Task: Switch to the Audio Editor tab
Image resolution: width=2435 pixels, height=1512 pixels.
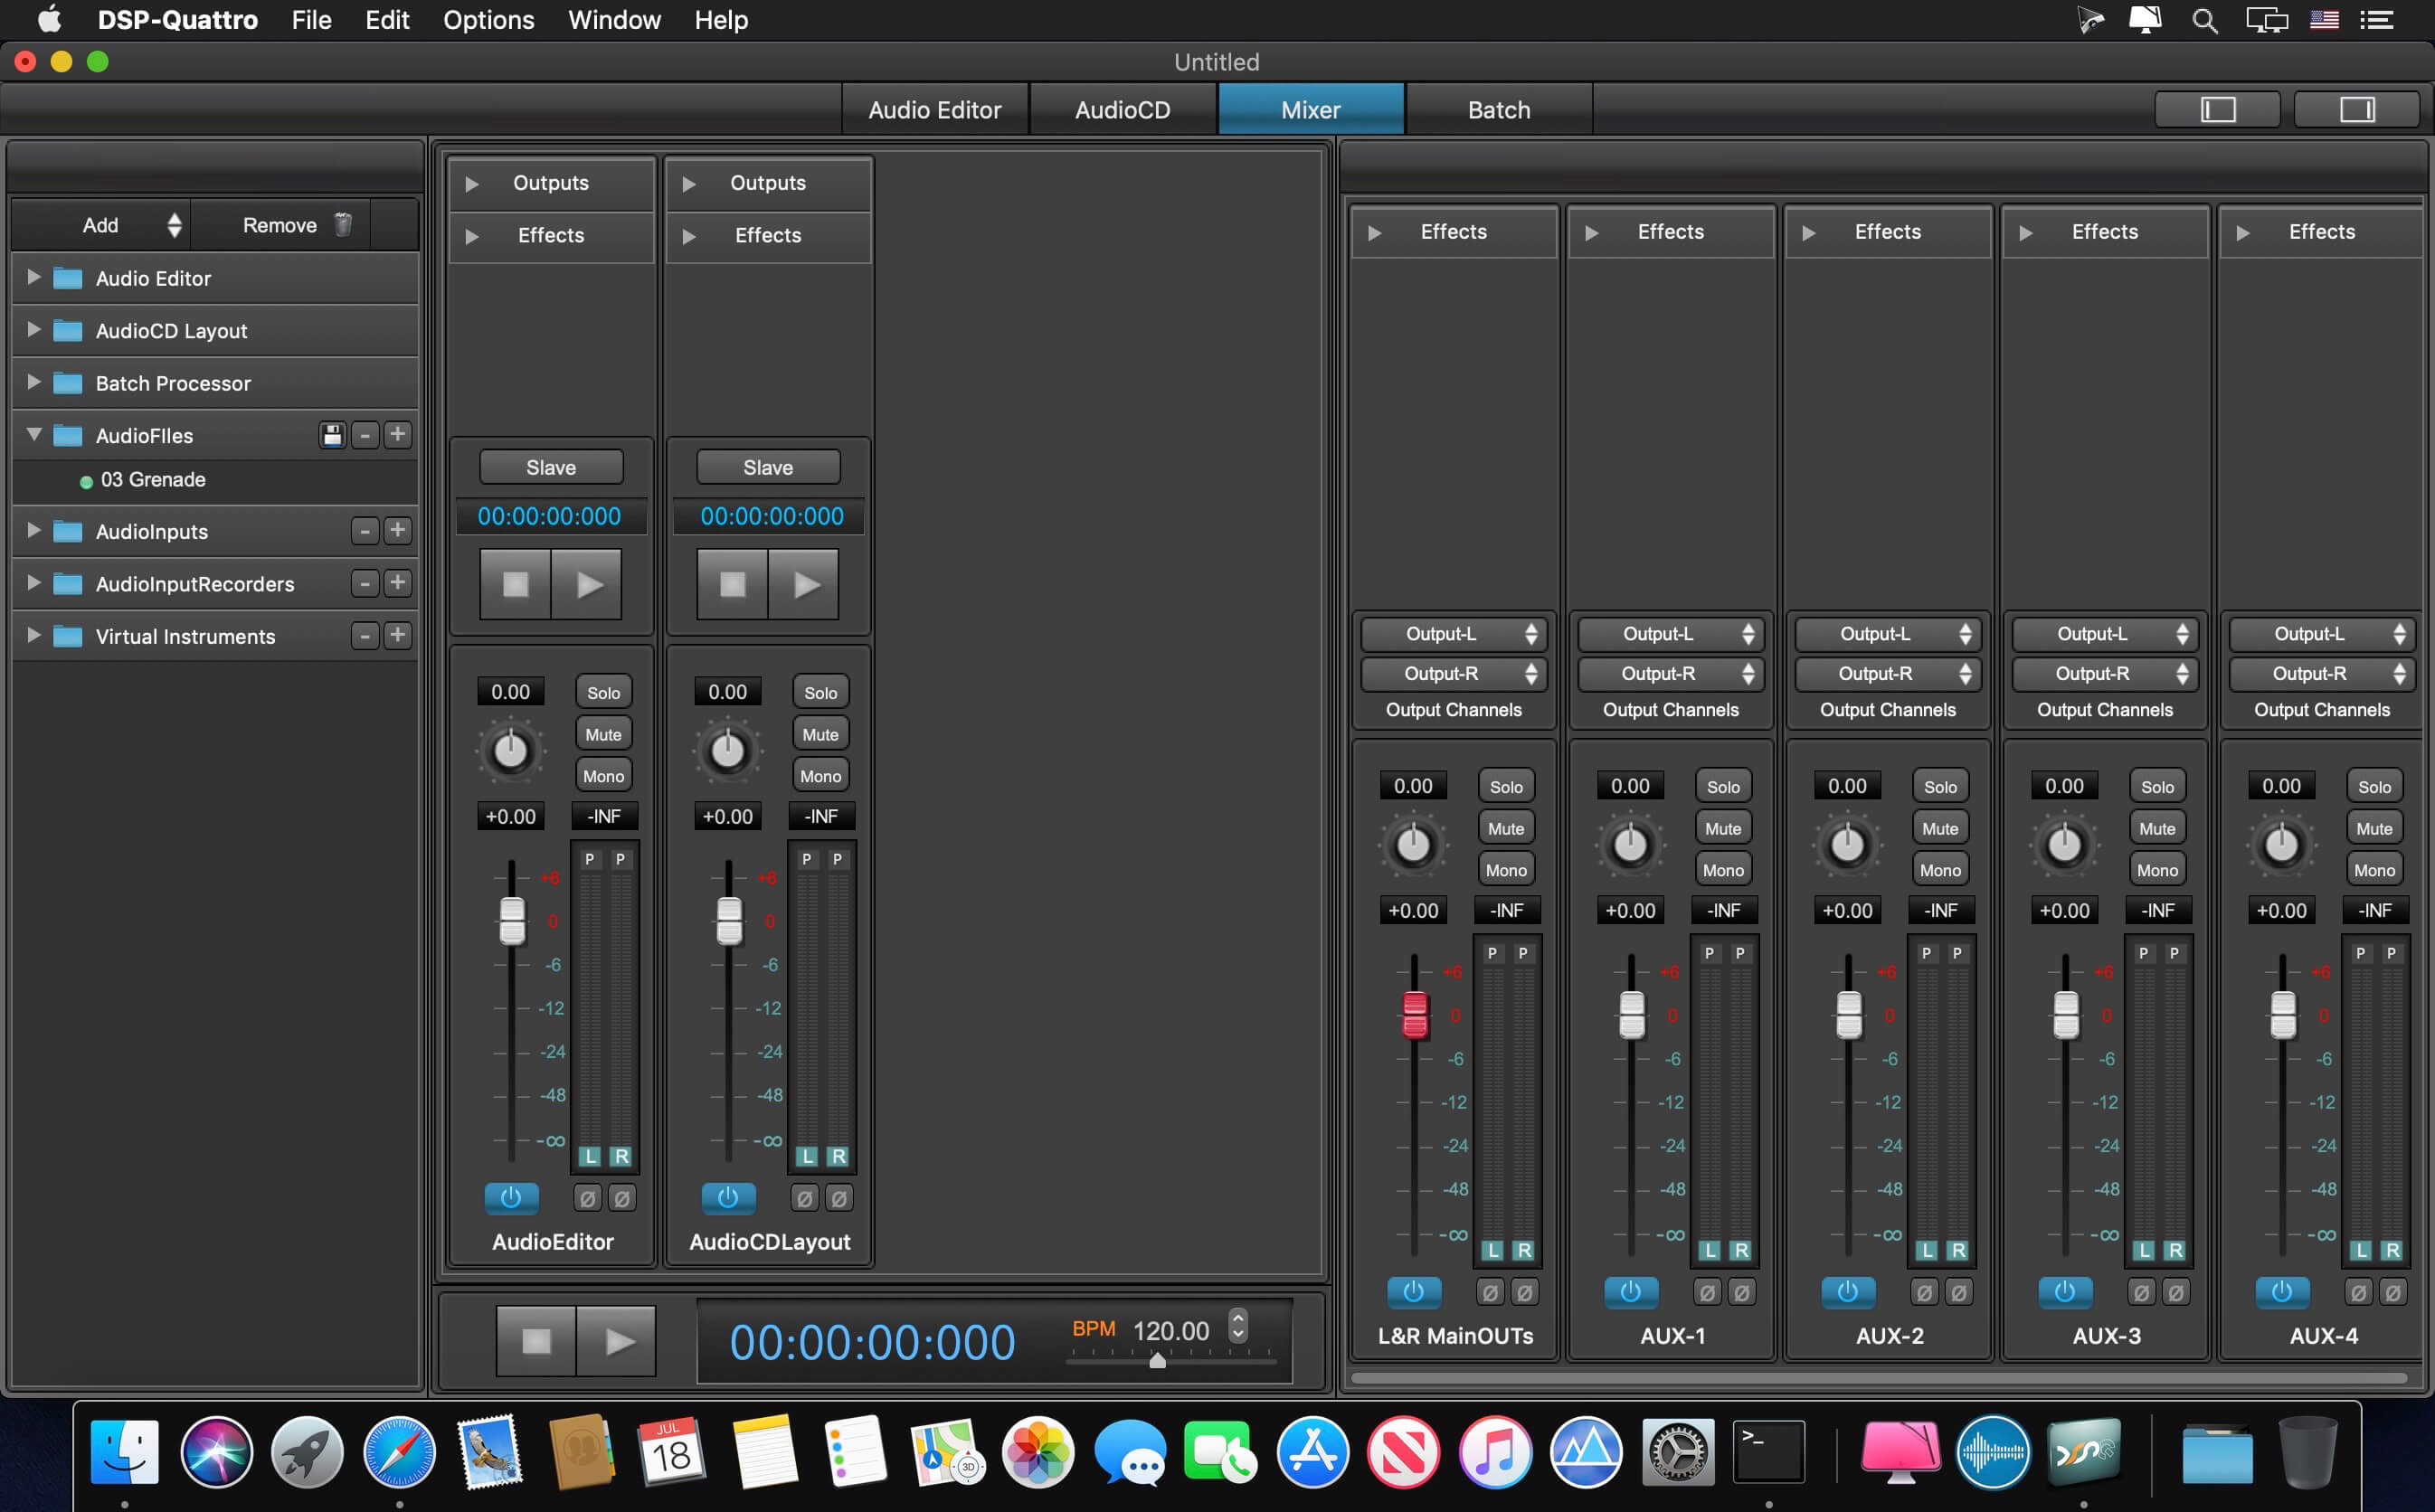Action: (x=934, y=109)
